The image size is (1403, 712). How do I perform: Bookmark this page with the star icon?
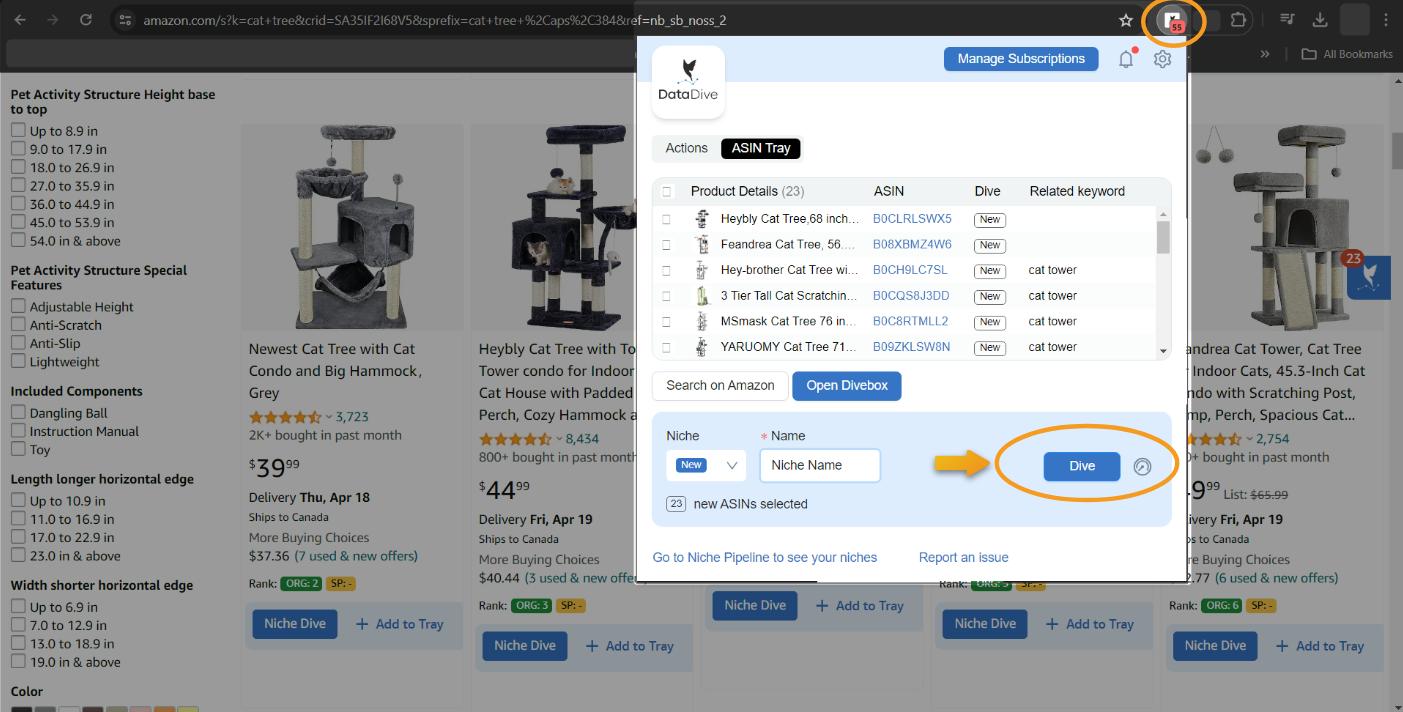tap(1126, 20)
